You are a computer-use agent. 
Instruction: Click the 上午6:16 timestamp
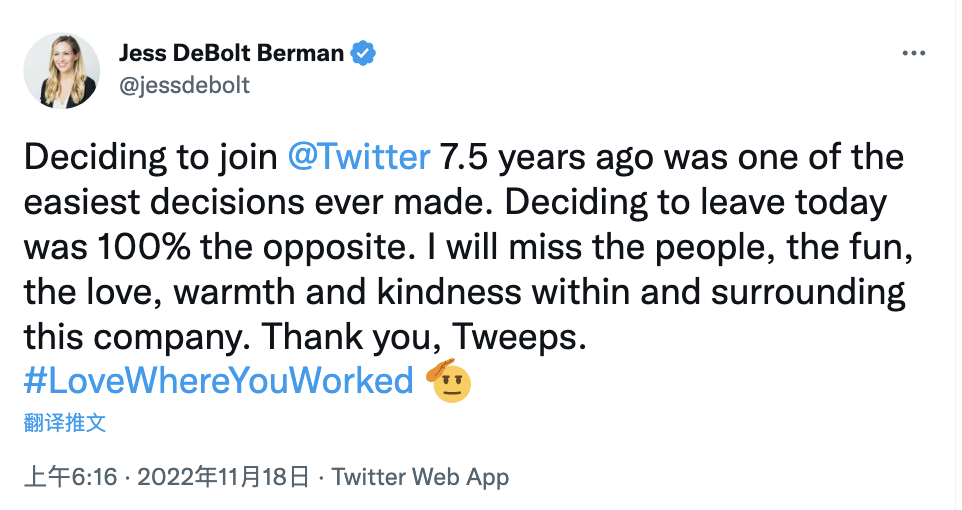(70, 477)
